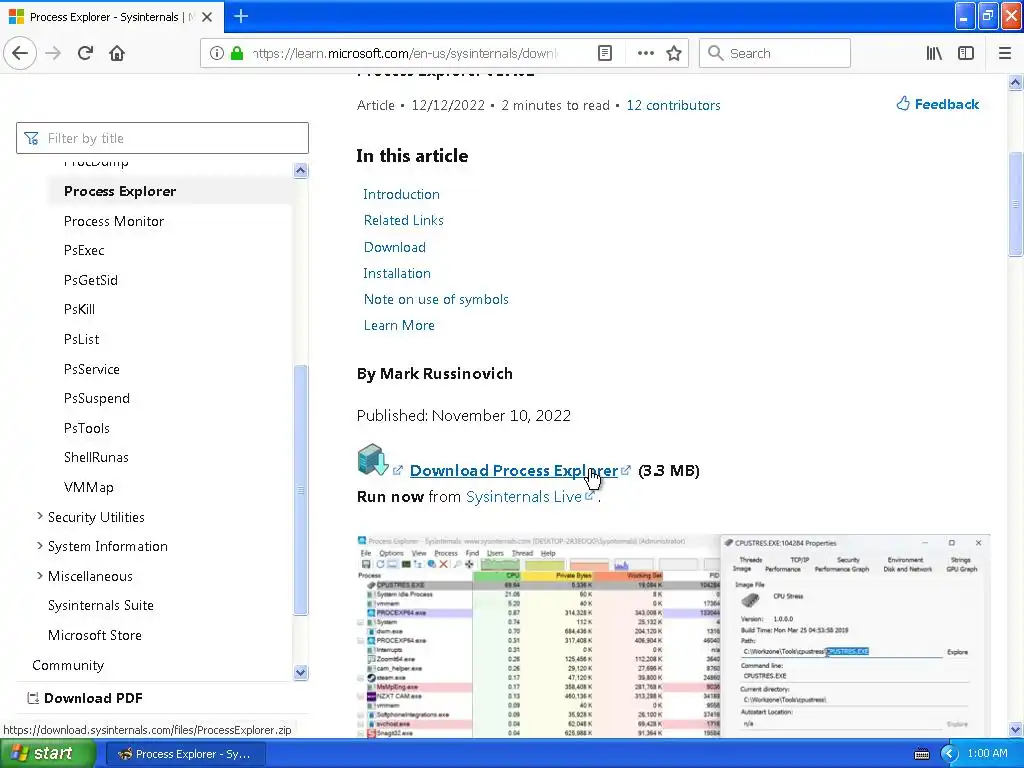The height and width of the screenshot is (768, 1024).
Task: Open the Library icon in toolbar
Action: [934, 53]
